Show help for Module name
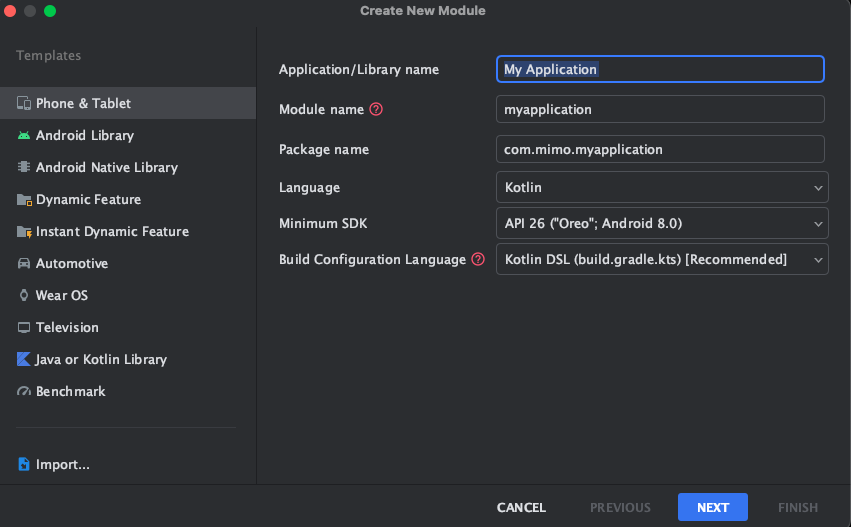Screen dimensions: 851x527 tap(376, 109)
